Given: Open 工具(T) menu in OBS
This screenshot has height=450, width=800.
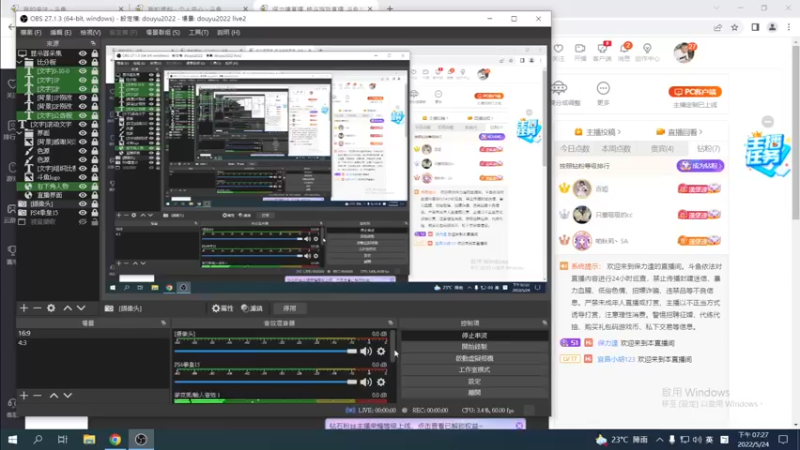Looking at the screenshot, I should (x=198, y=33).
